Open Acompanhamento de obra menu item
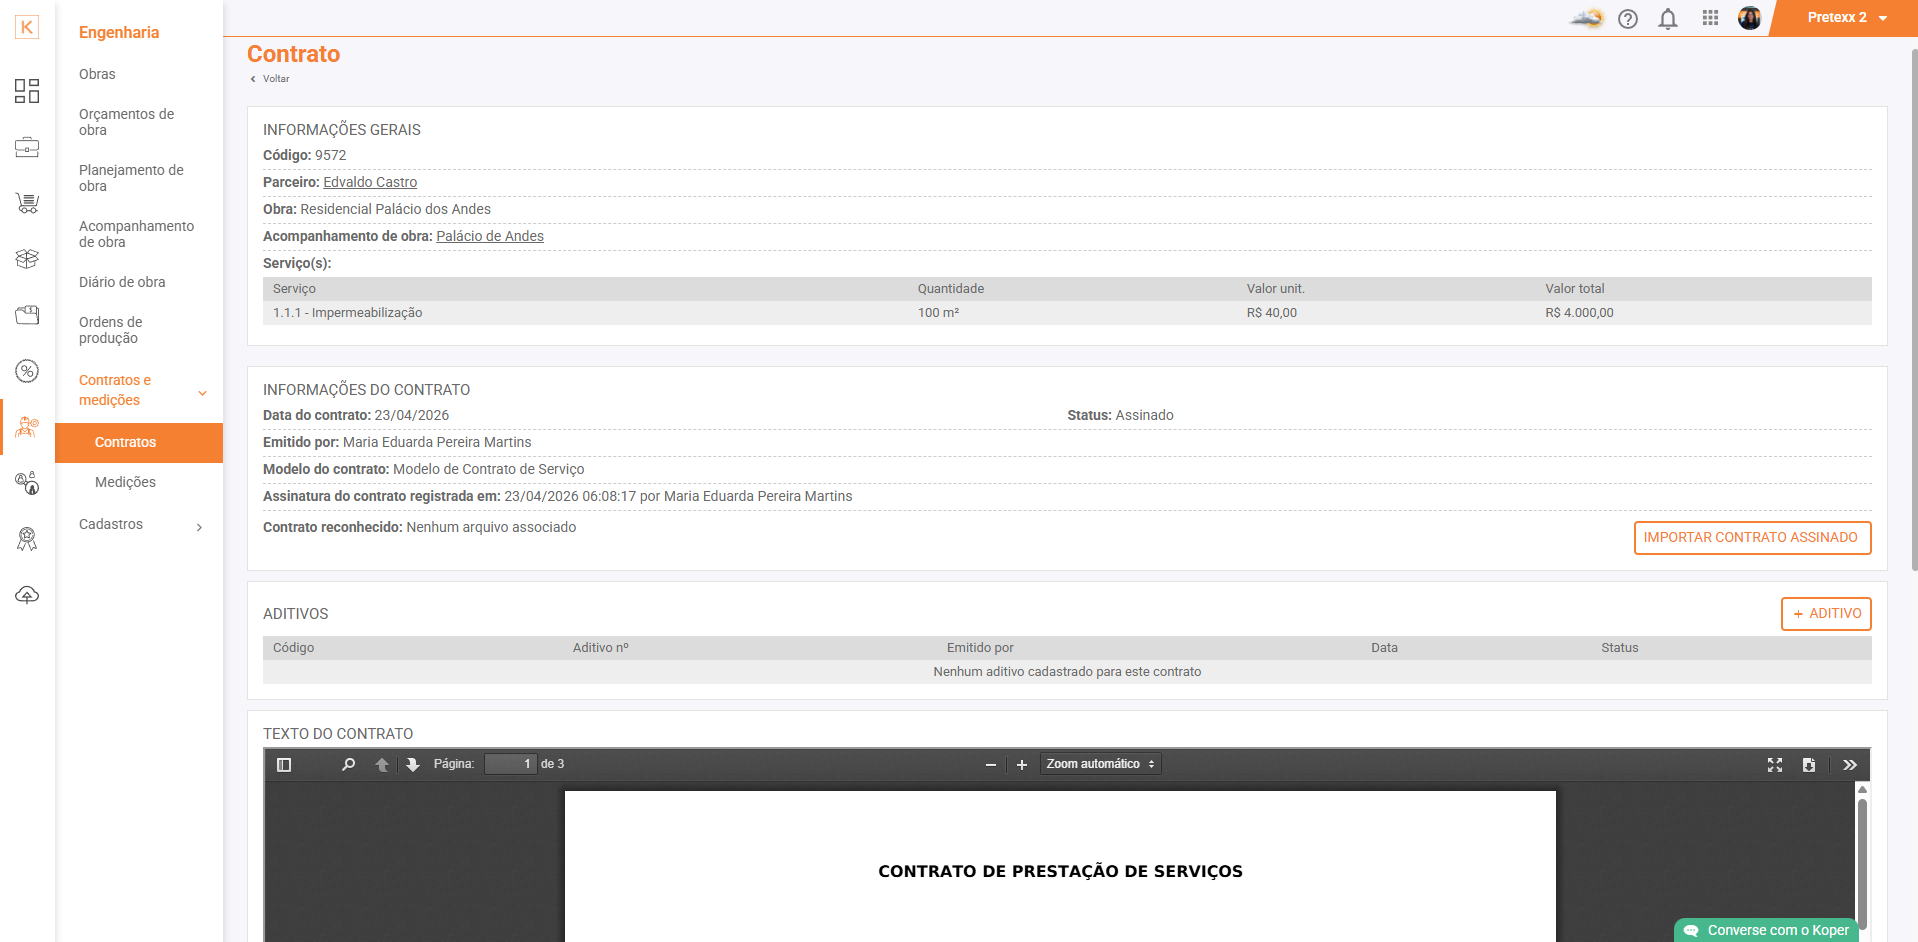Image resolution: width=1918 pixels, height=942 pixels. click(136, 234)
